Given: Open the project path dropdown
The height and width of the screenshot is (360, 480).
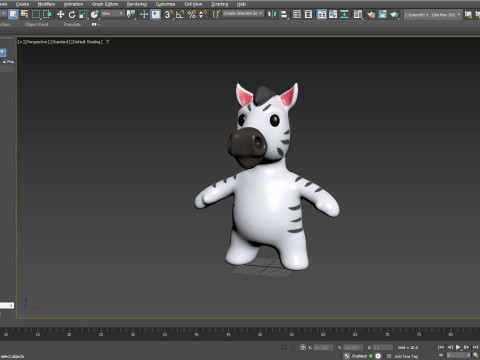Looking at the screenshot, I should (x=432, y=15).
